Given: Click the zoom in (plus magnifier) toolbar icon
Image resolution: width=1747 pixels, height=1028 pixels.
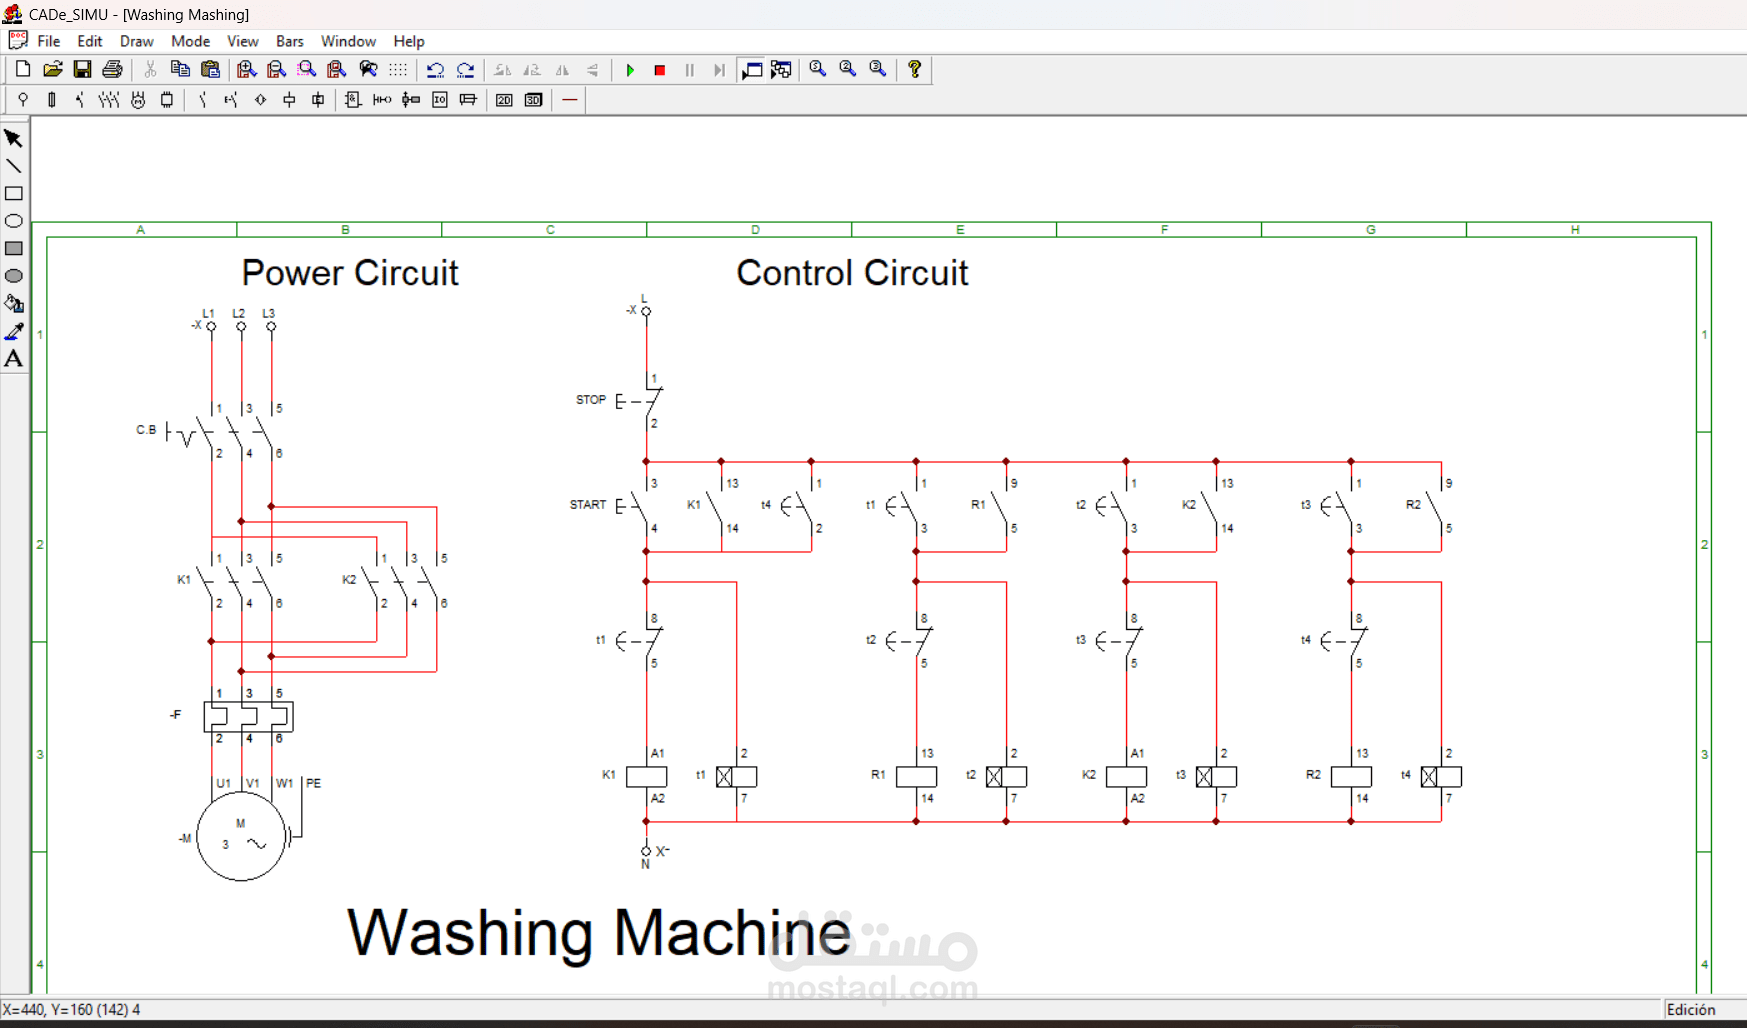Looking at the screenshot, I should tap(246, 69).
